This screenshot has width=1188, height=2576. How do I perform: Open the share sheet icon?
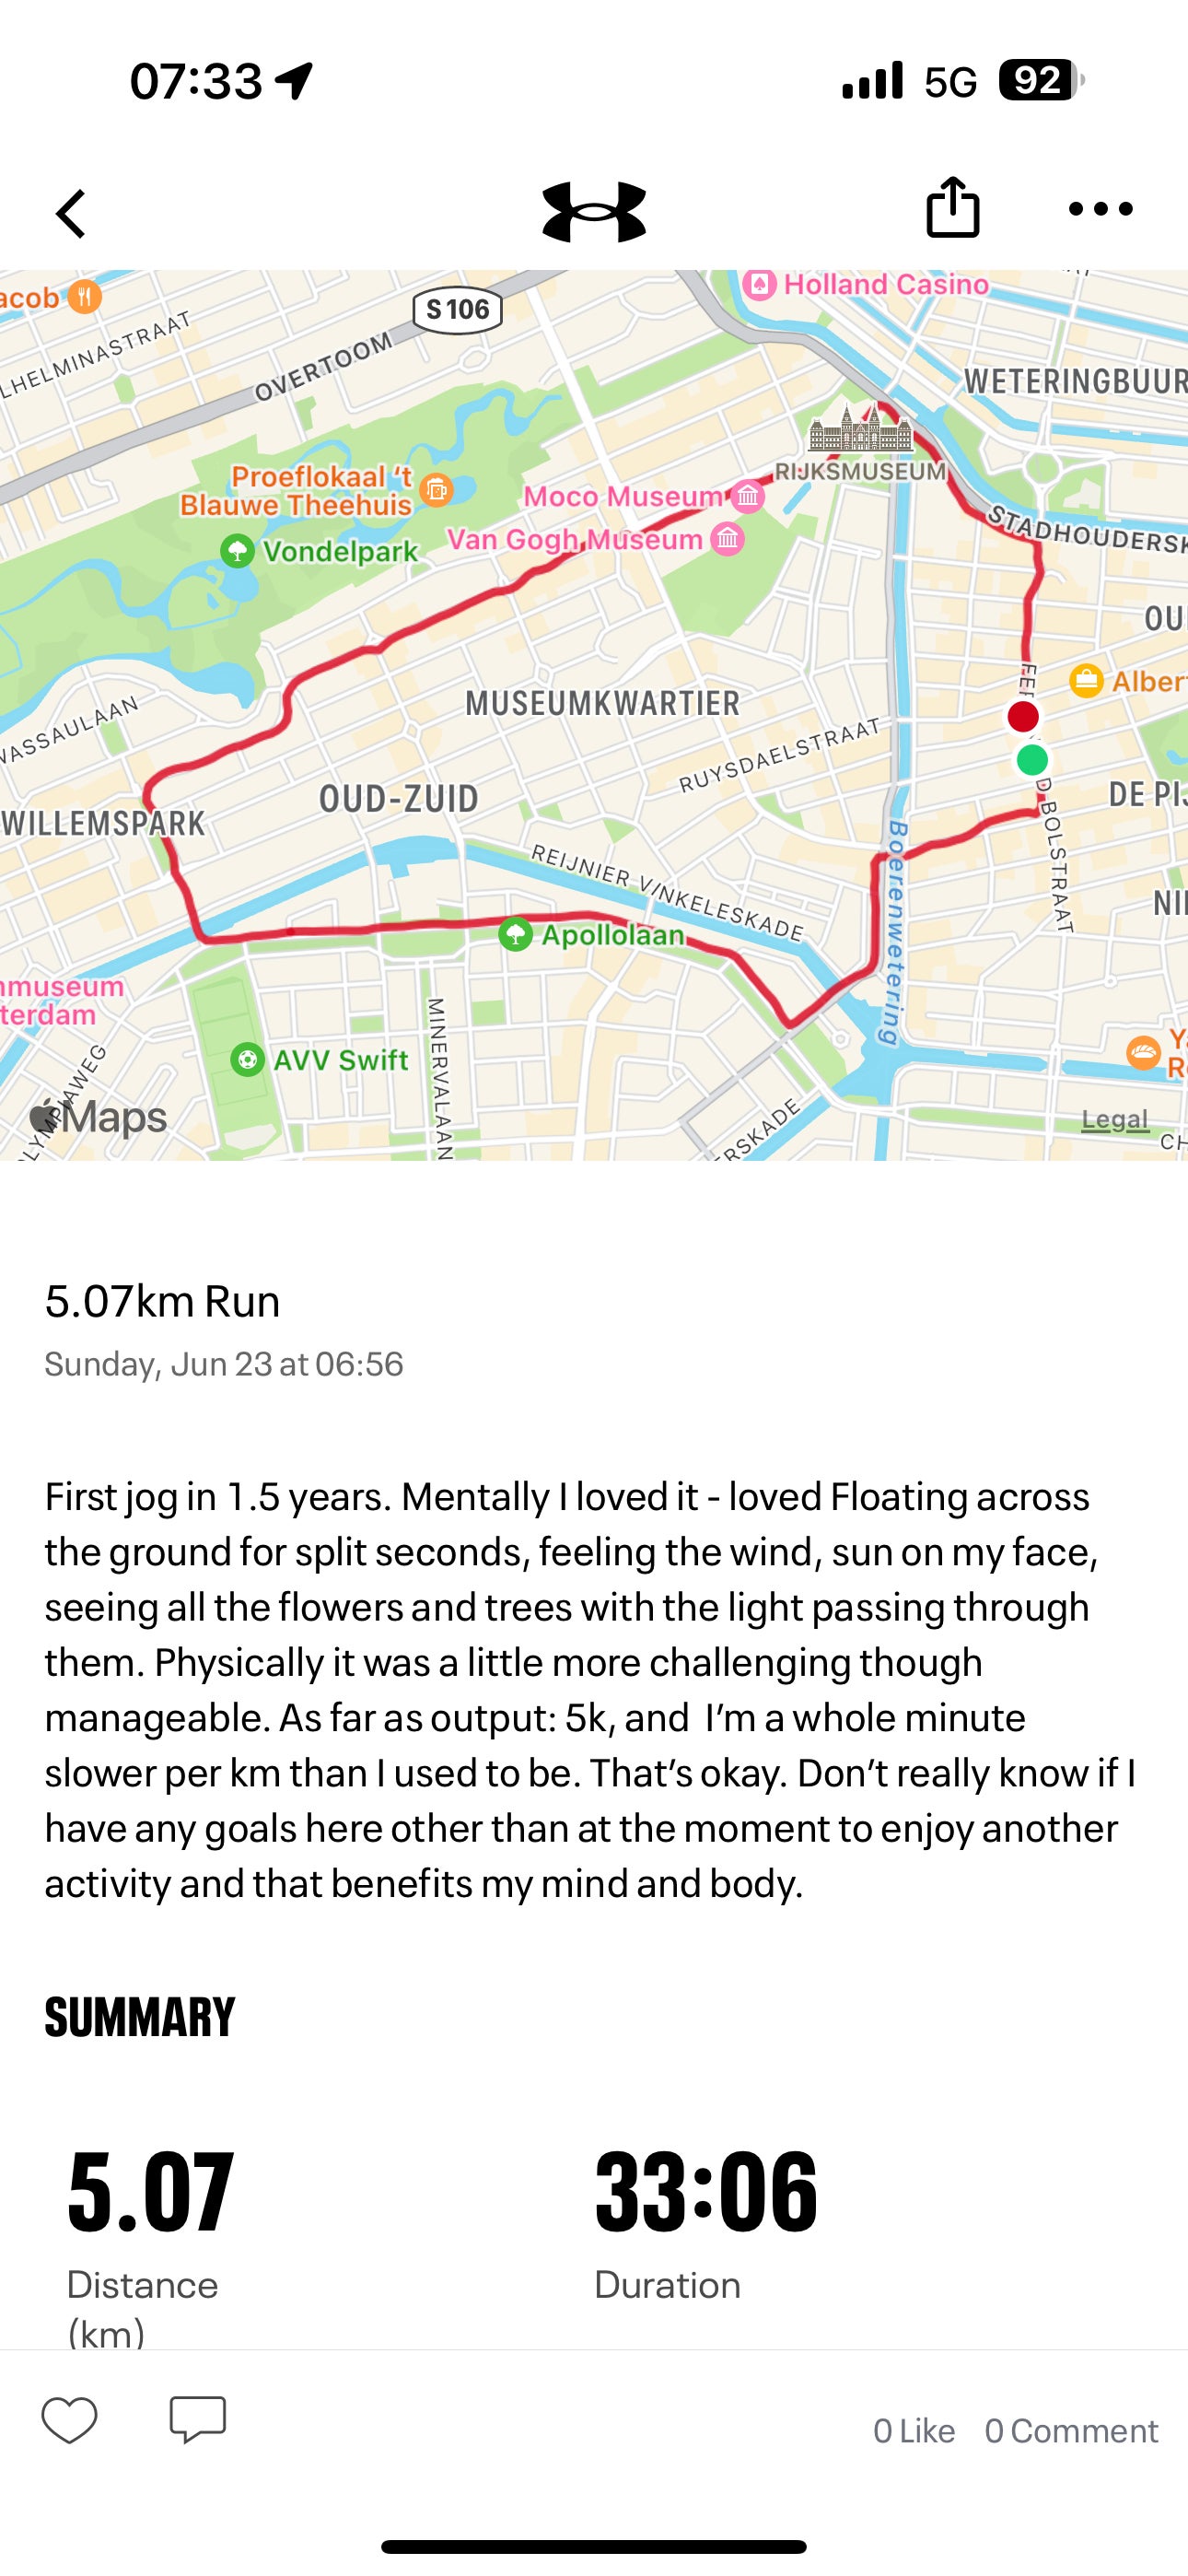[x=952, y=208]
